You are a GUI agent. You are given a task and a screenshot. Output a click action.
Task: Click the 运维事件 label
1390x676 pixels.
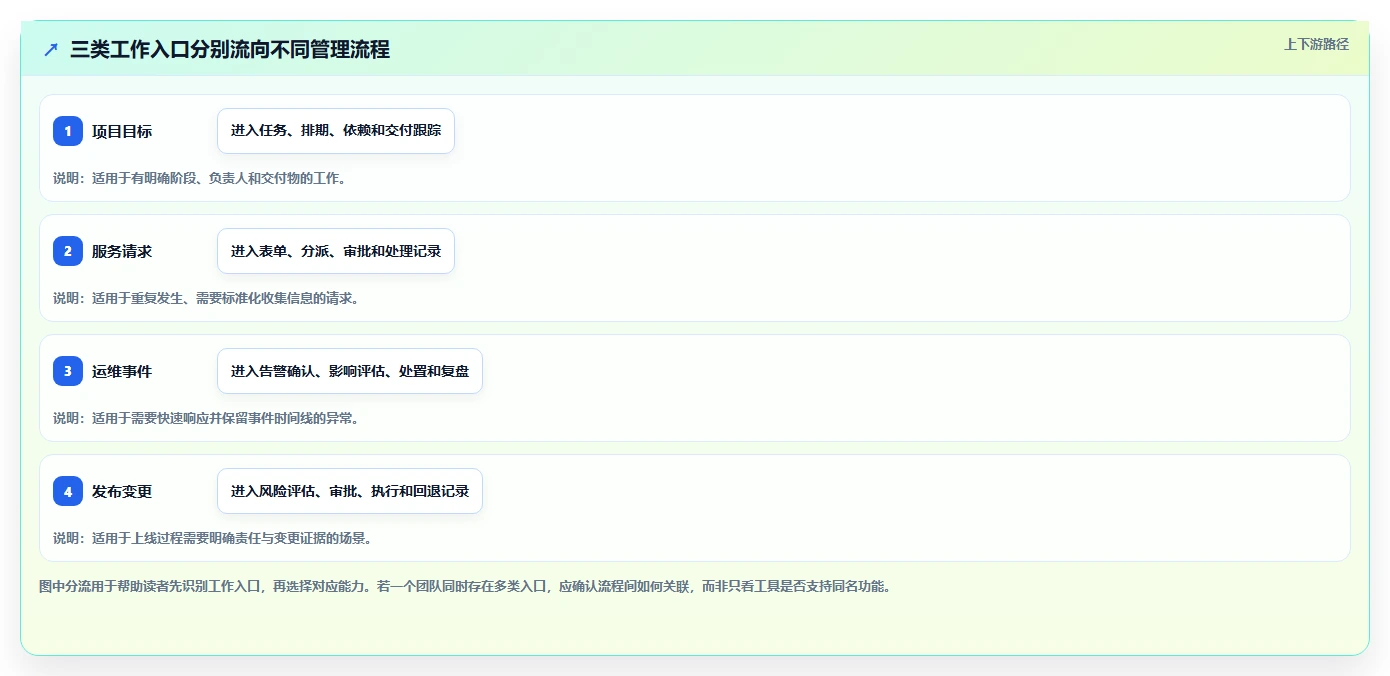click(x=122, y=371)
